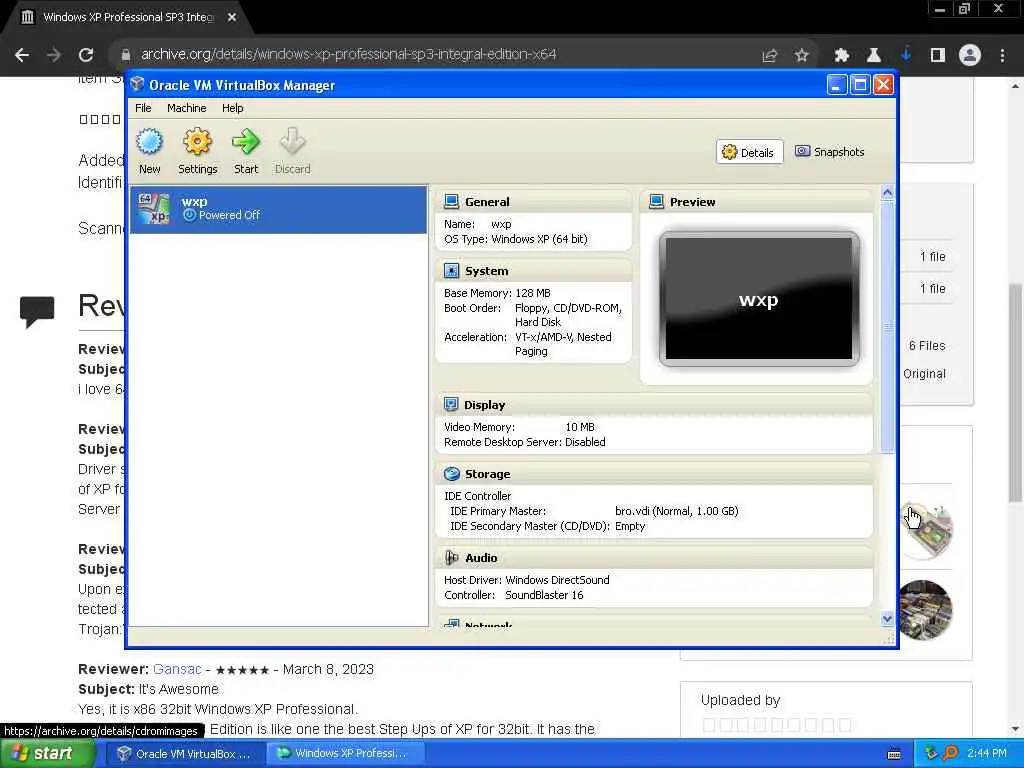
Task: Click the Preview section monitor icon
Action: 656,201
